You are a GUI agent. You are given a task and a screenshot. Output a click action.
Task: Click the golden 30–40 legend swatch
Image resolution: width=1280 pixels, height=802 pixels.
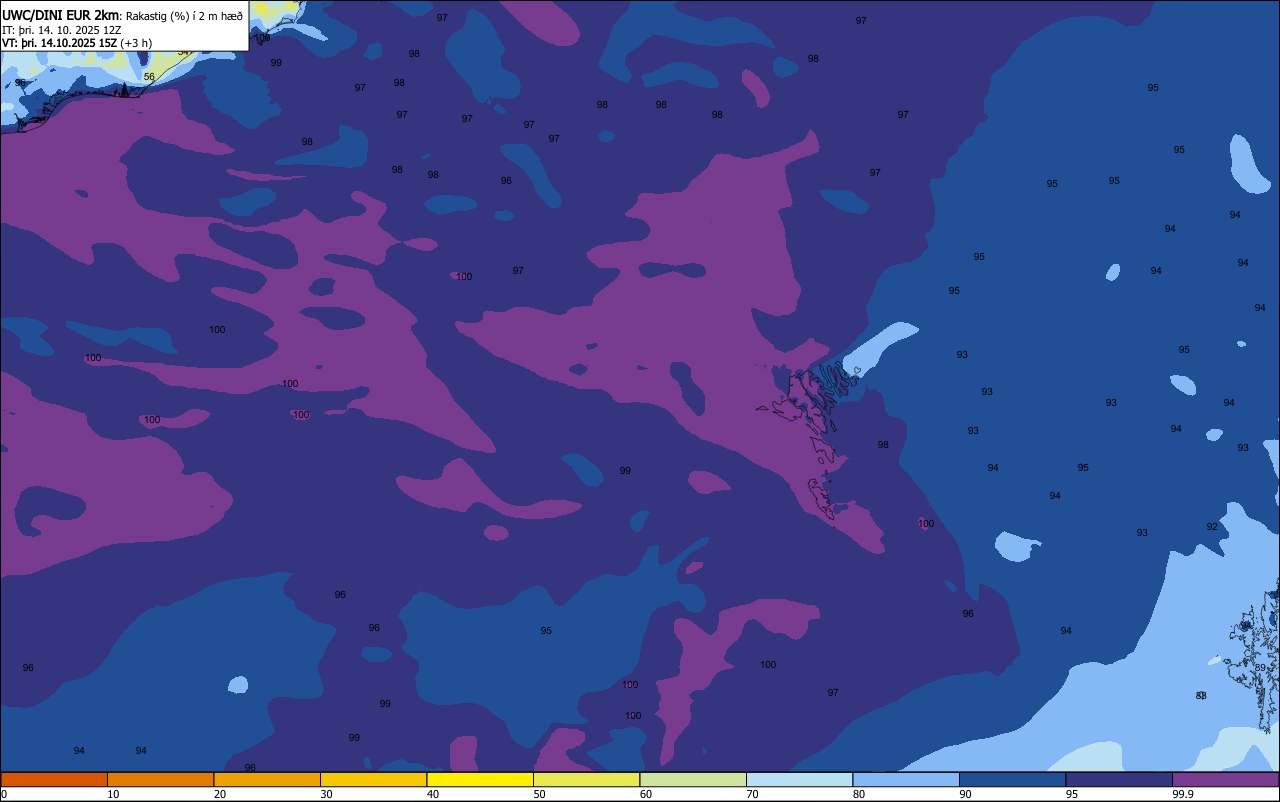(x=373, y=779)
